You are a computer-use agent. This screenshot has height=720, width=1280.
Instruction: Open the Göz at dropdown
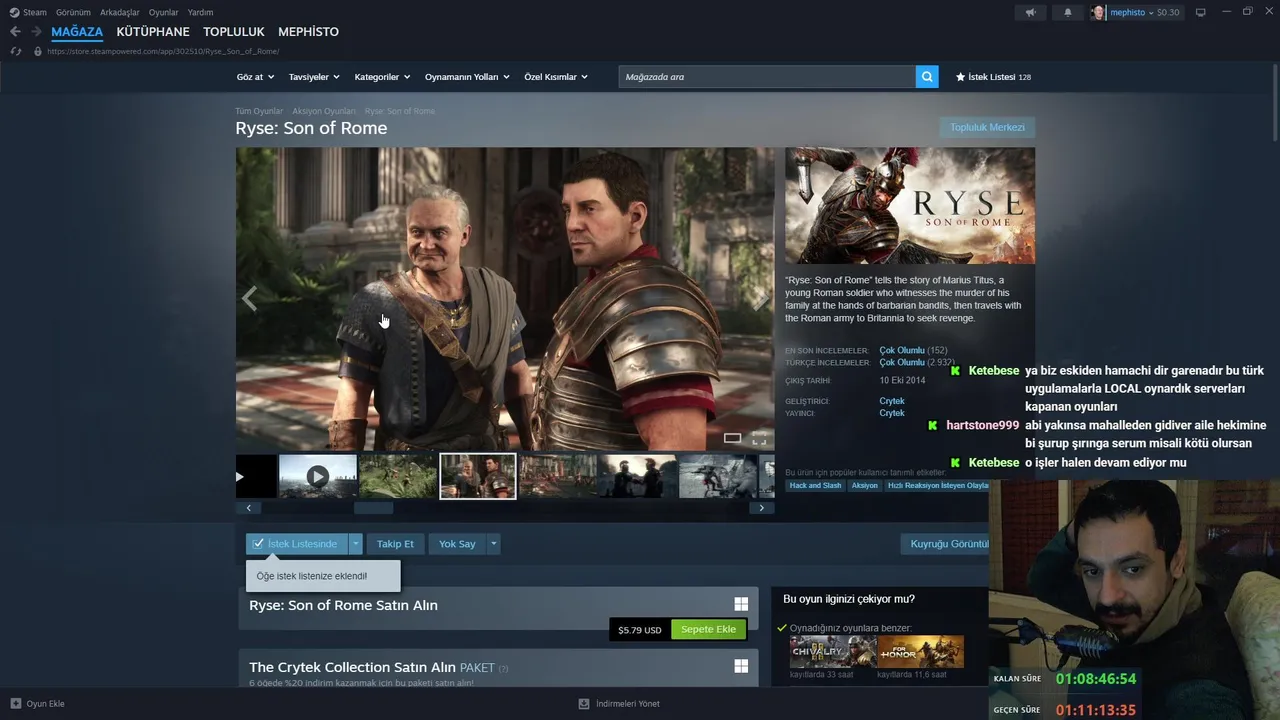[255, 76]
